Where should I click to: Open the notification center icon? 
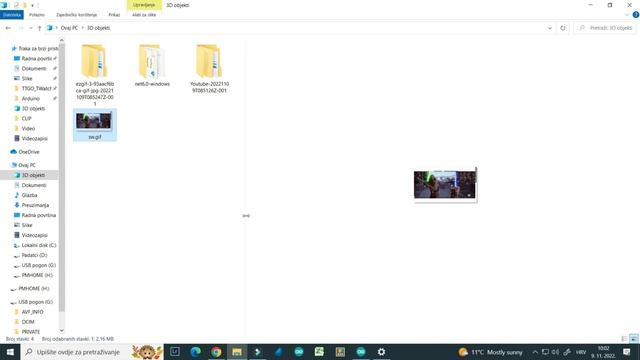pyautogui.click(x=627, y=352)
